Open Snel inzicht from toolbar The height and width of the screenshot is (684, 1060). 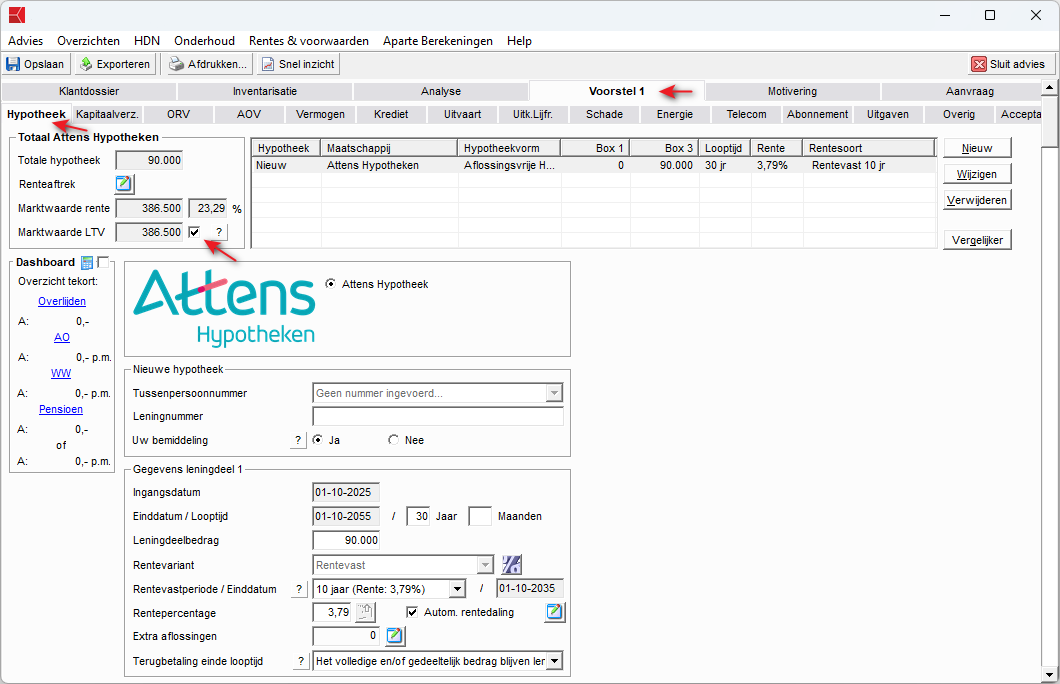pyautogui.click(x=298, y=64)
